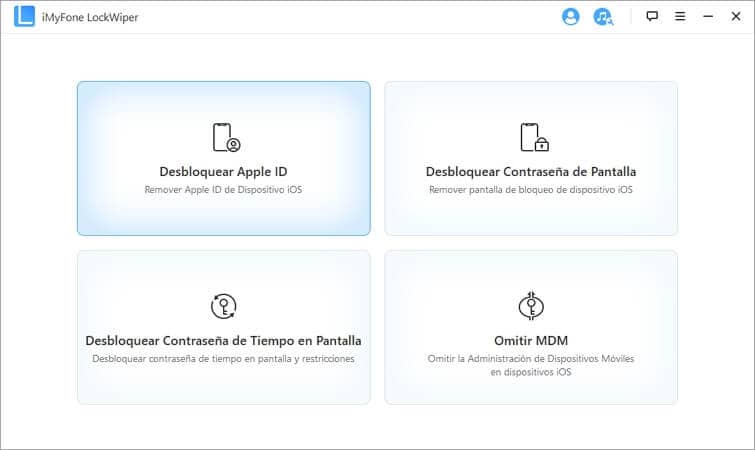Click the MDM key bypass icon

click(x=531, y=306)
